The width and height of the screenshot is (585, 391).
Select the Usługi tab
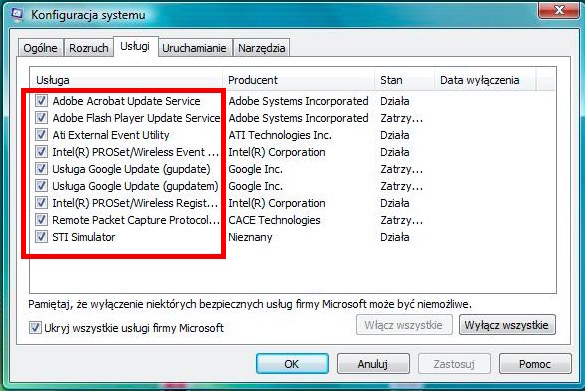click(135, 46)
